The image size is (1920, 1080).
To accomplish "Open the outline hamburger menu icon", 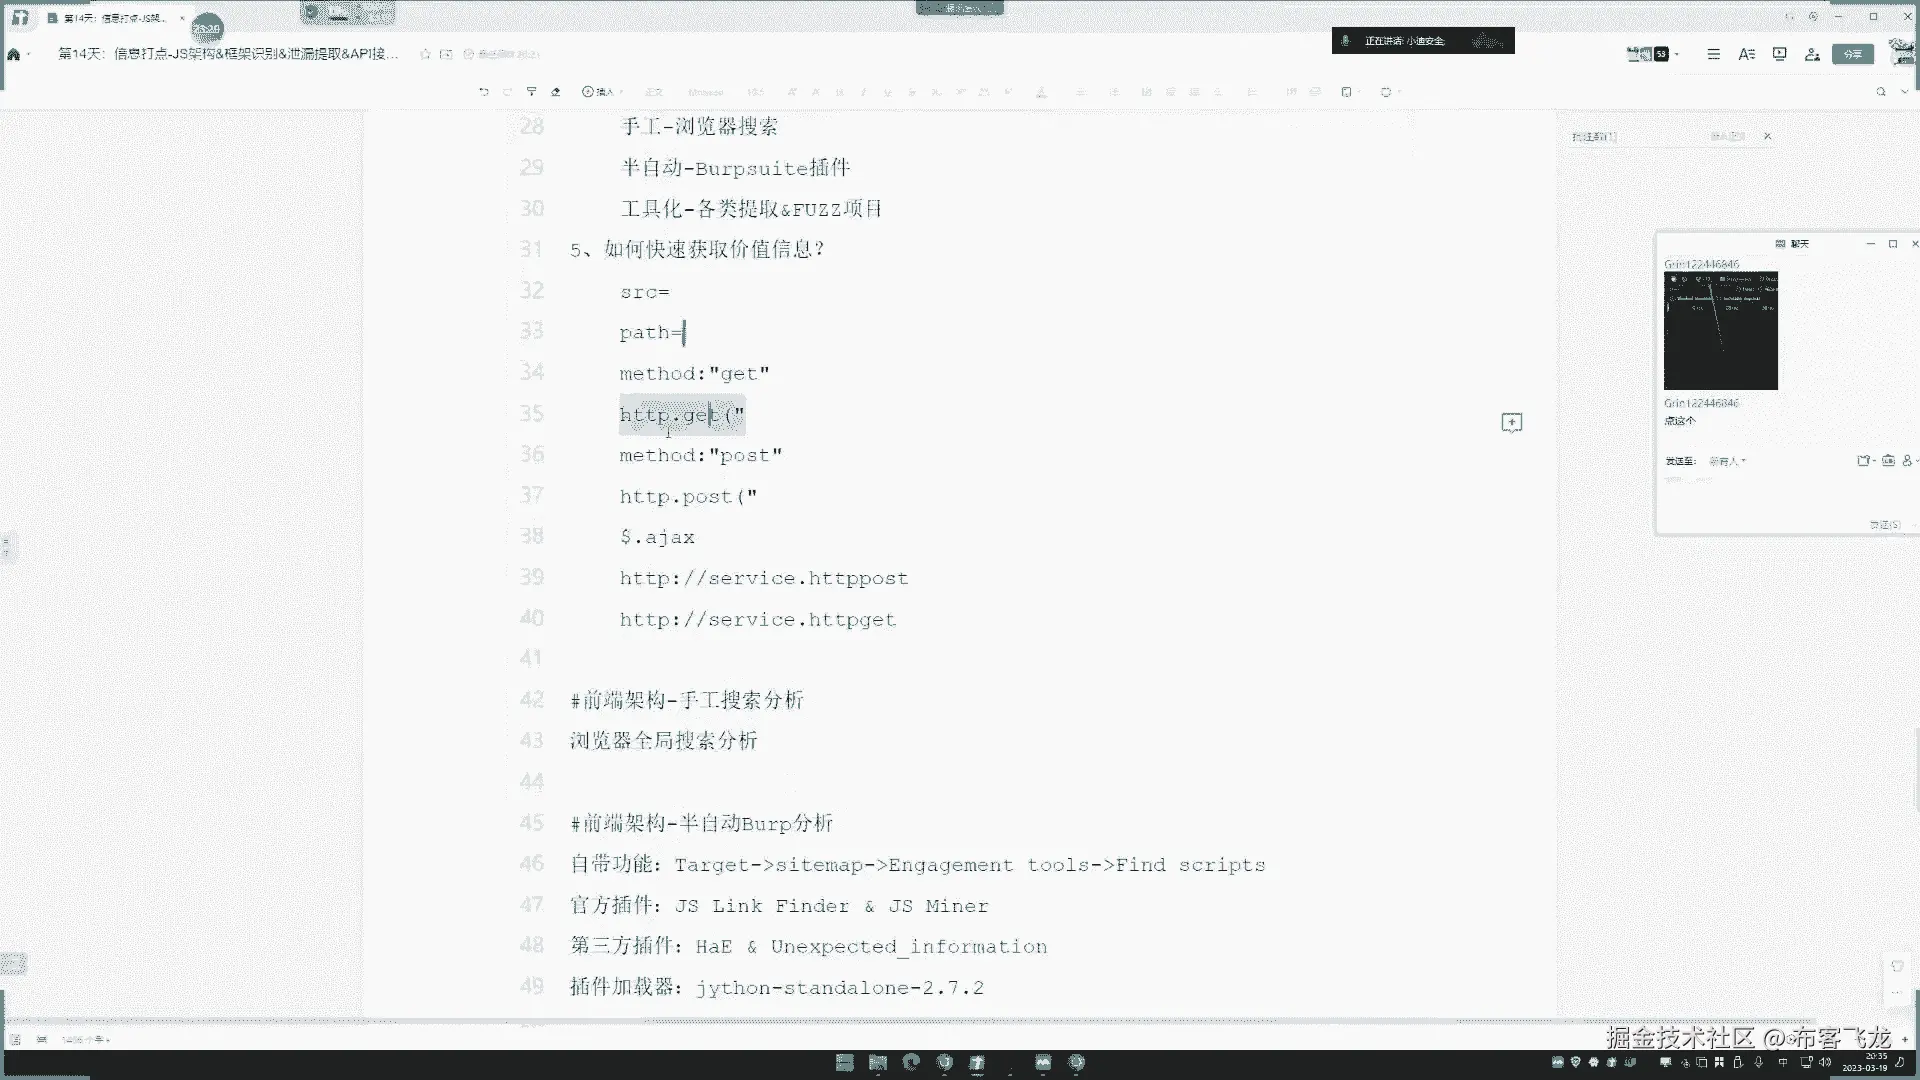I will 1713,54.
